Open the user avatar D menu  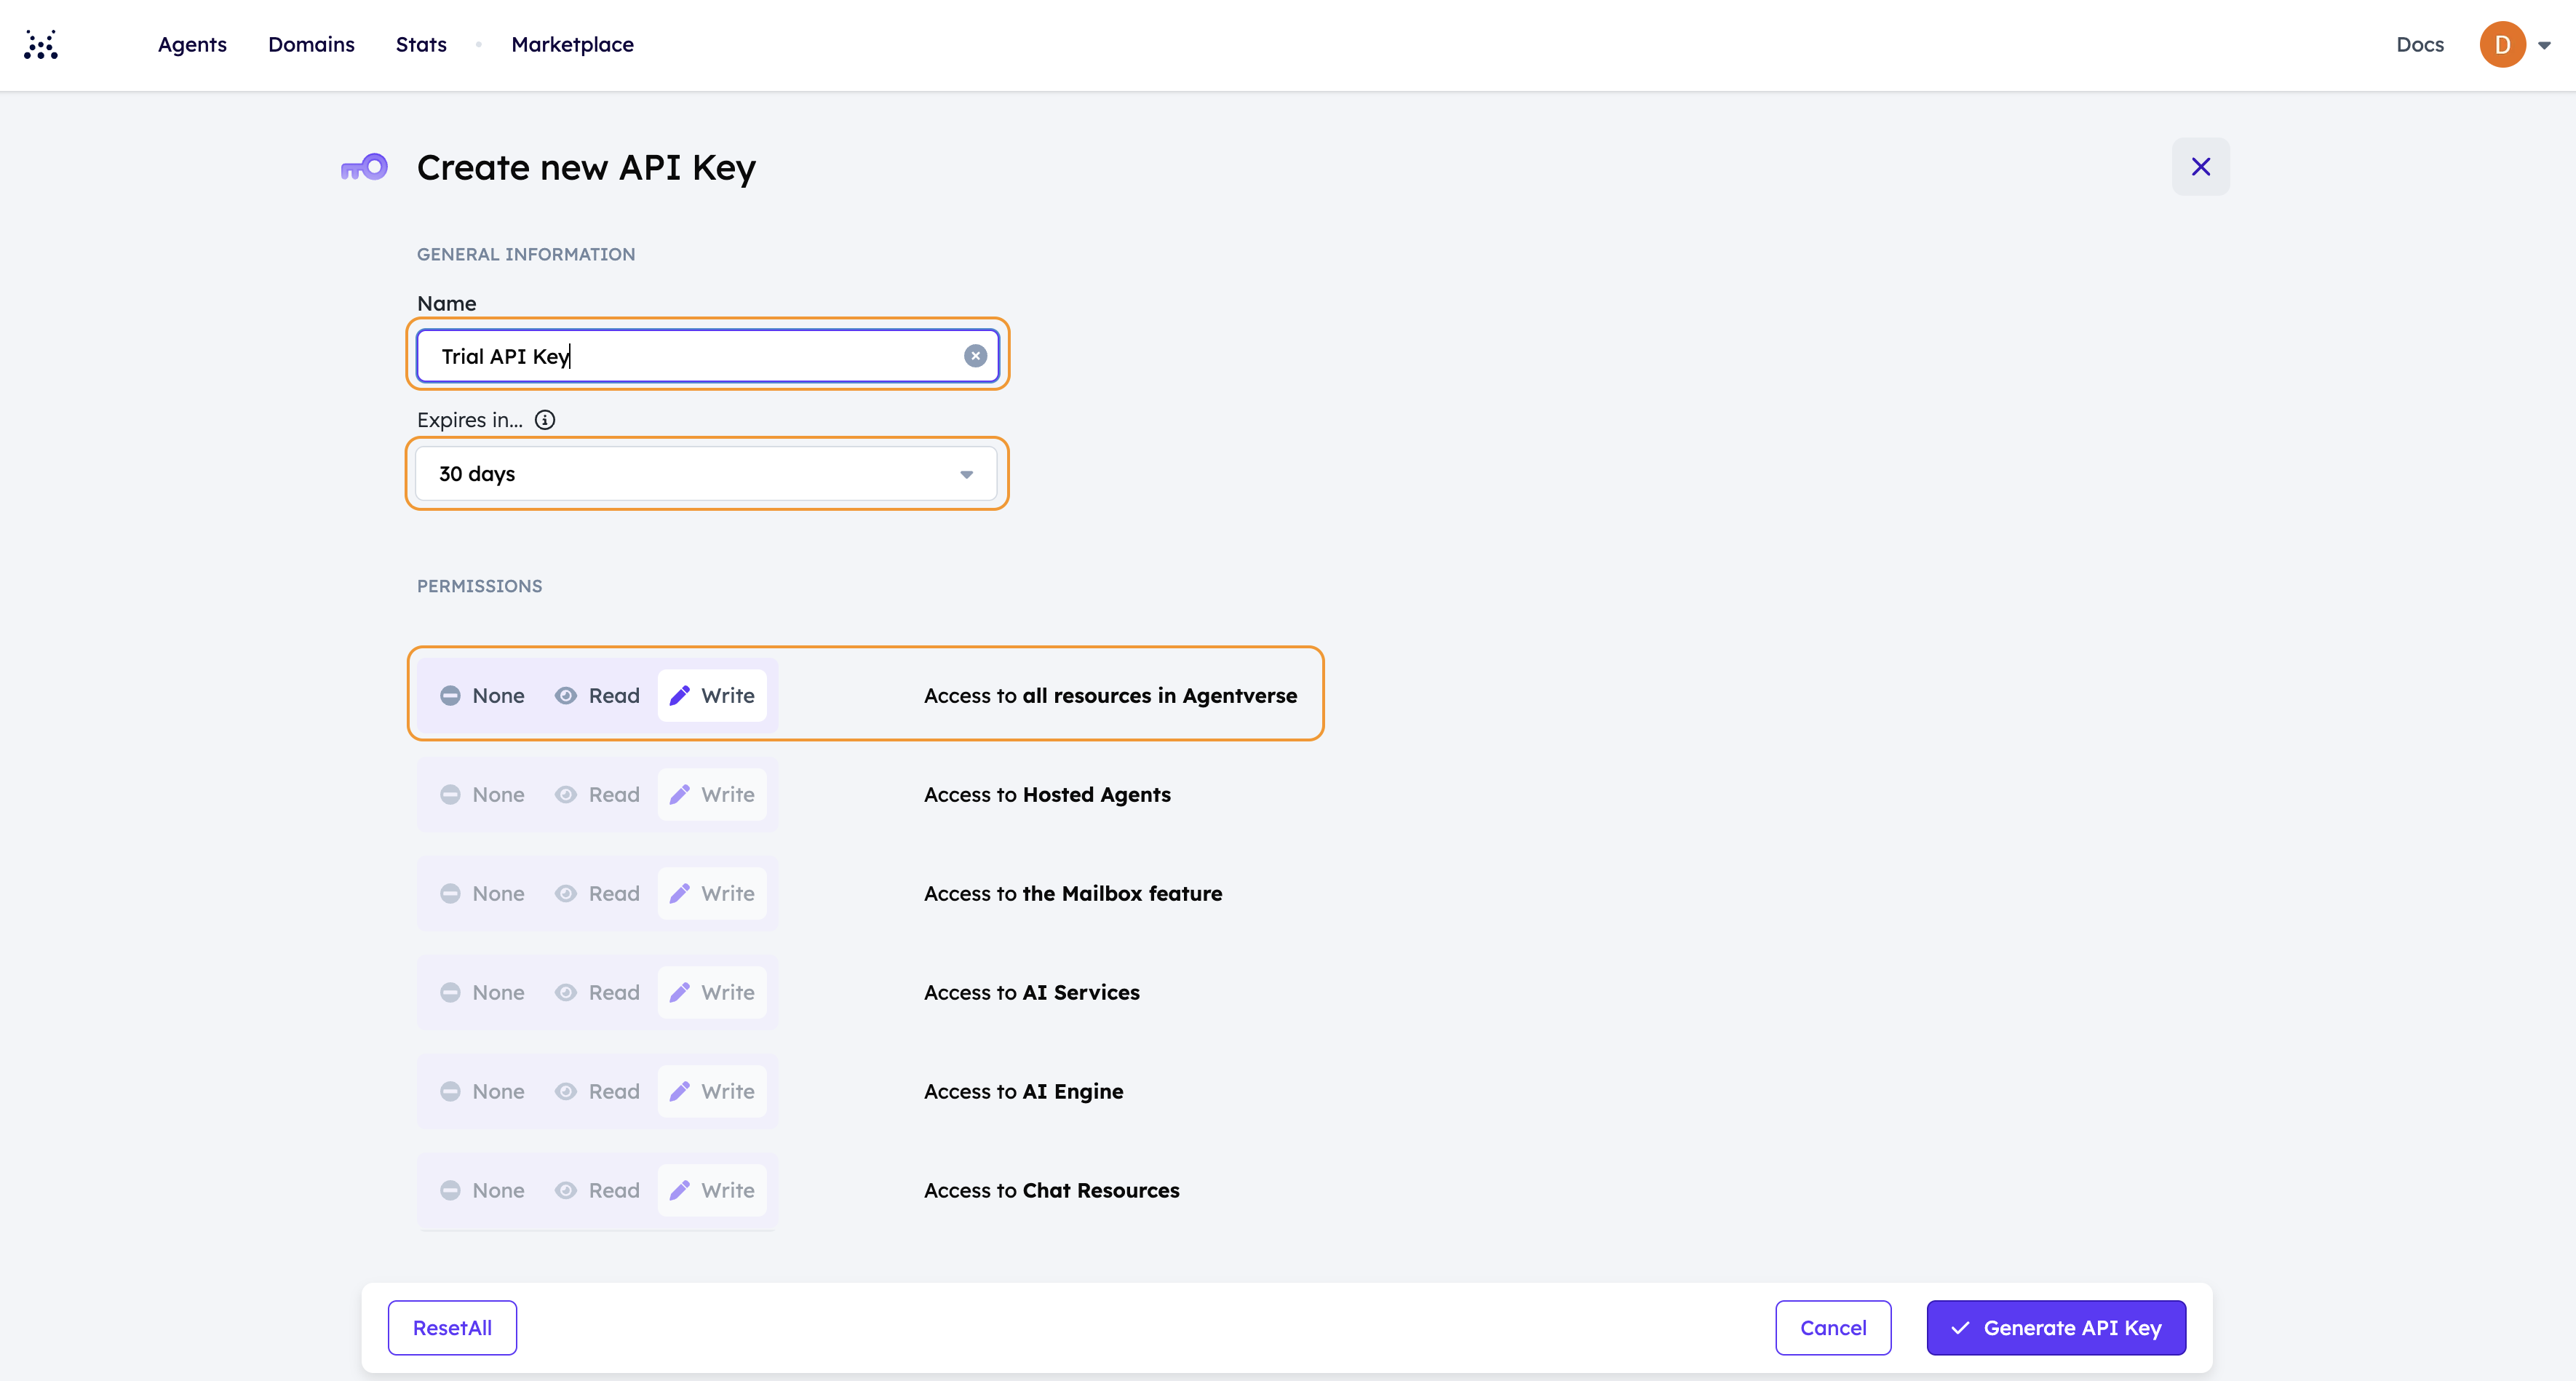point(2502,45)
